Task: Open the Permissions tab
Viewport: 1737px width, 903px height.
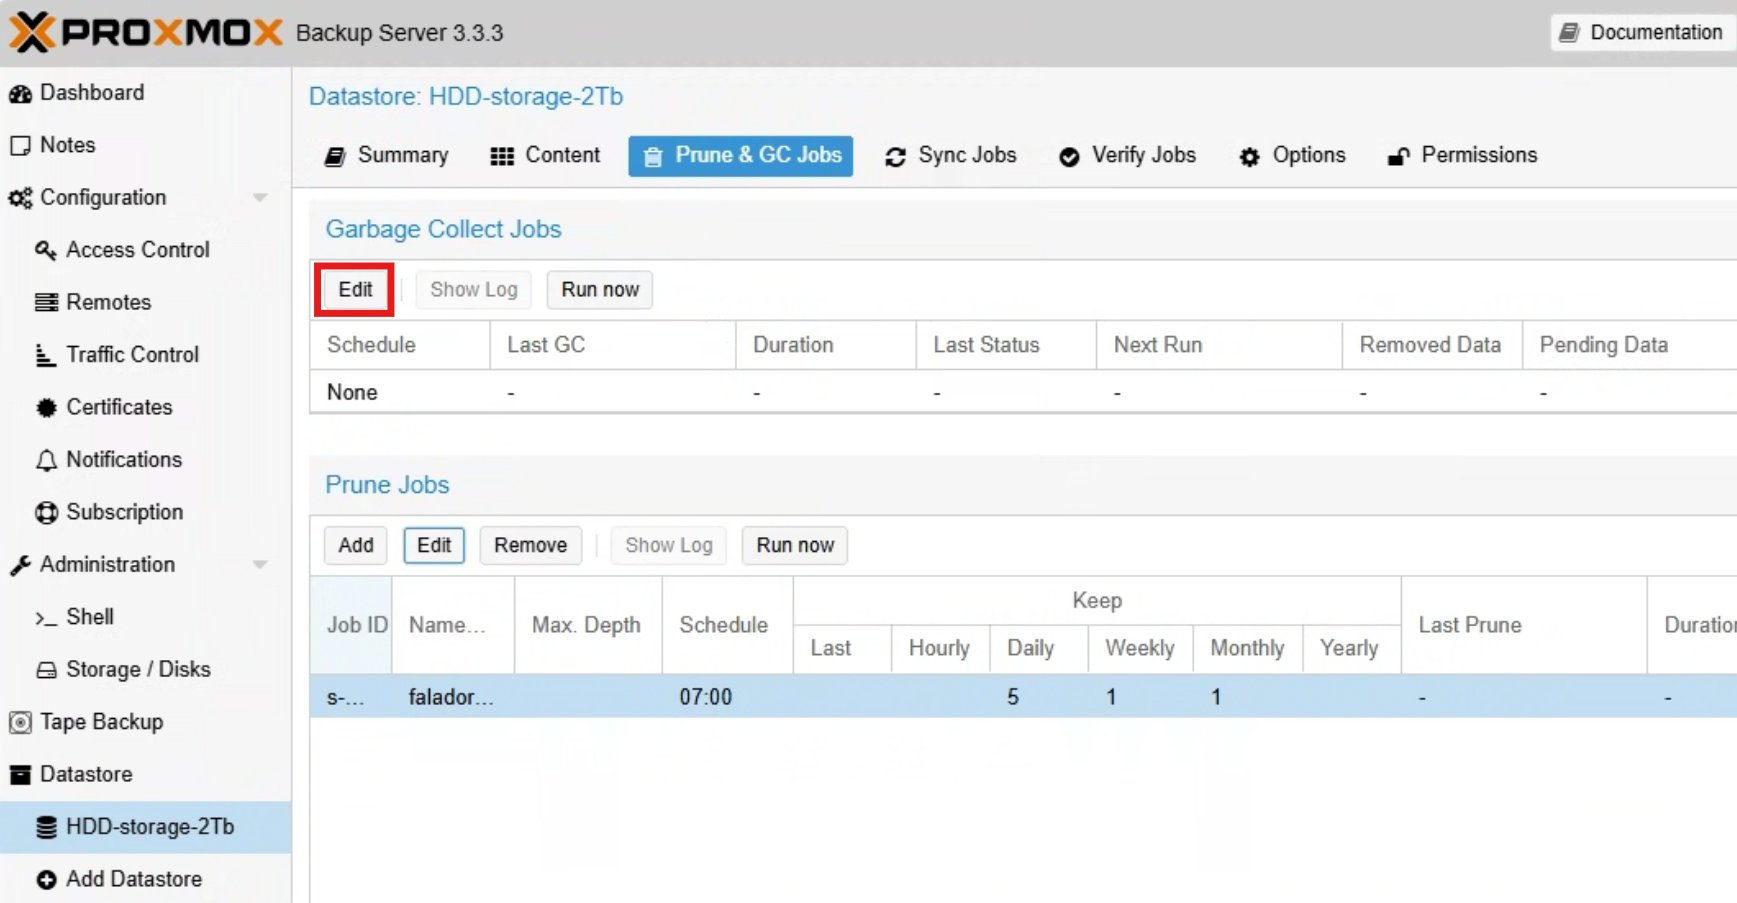Action: [x=1462, y=156]
